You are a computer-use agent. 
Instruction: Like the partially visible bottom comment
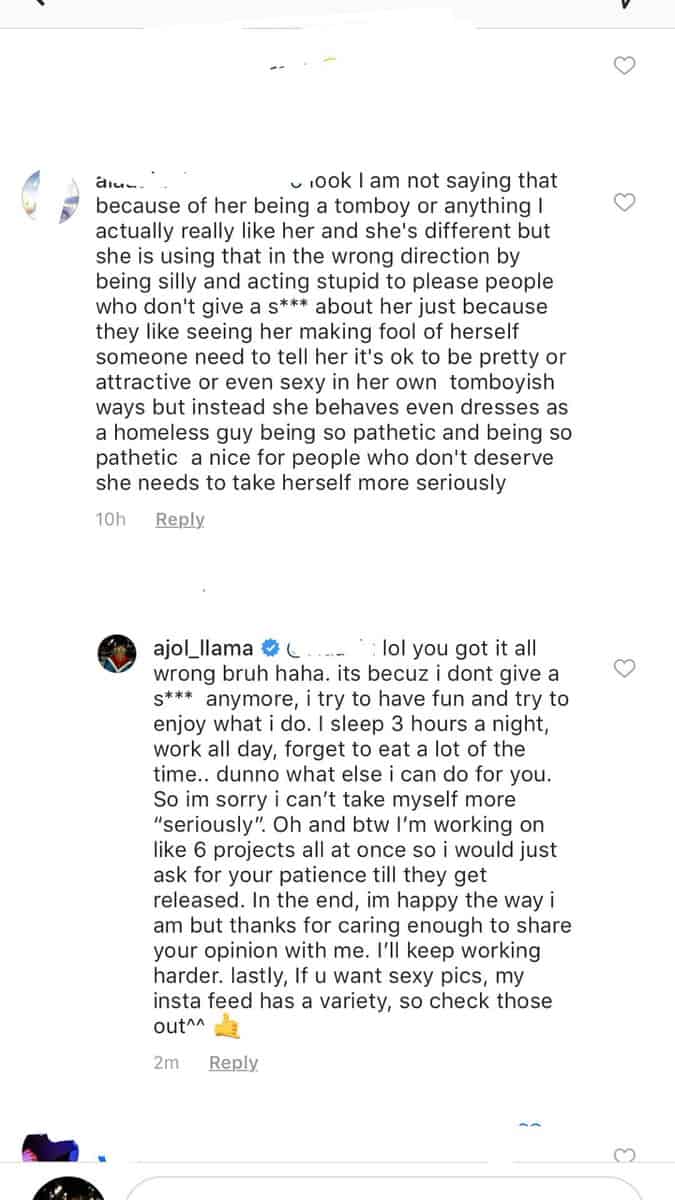pos(624,1156)
